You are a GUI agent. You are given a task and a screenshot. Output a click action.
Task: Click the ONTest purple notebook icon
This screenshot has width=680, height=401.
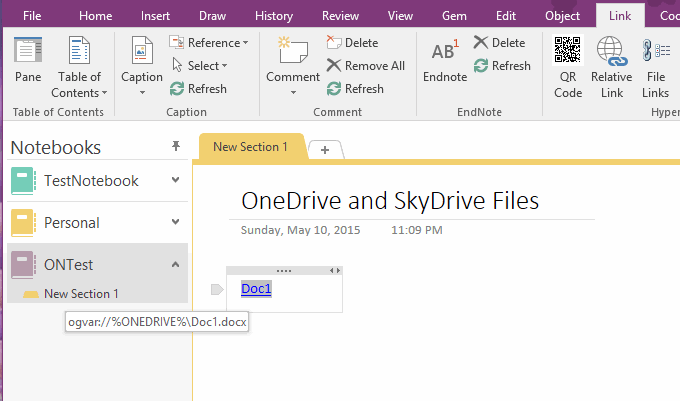pos(23,265)
